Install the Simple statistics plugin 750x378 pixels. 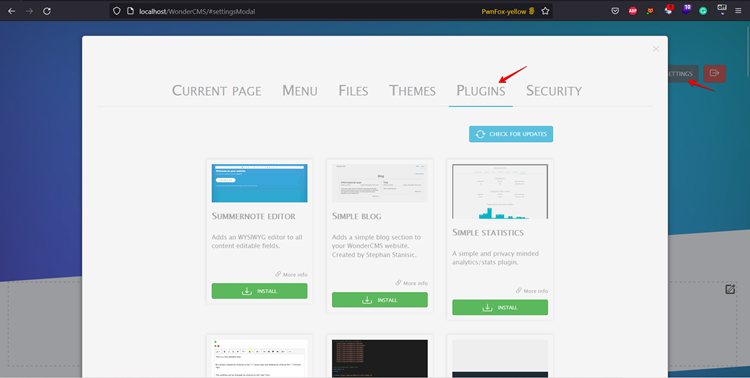(500, 307)
